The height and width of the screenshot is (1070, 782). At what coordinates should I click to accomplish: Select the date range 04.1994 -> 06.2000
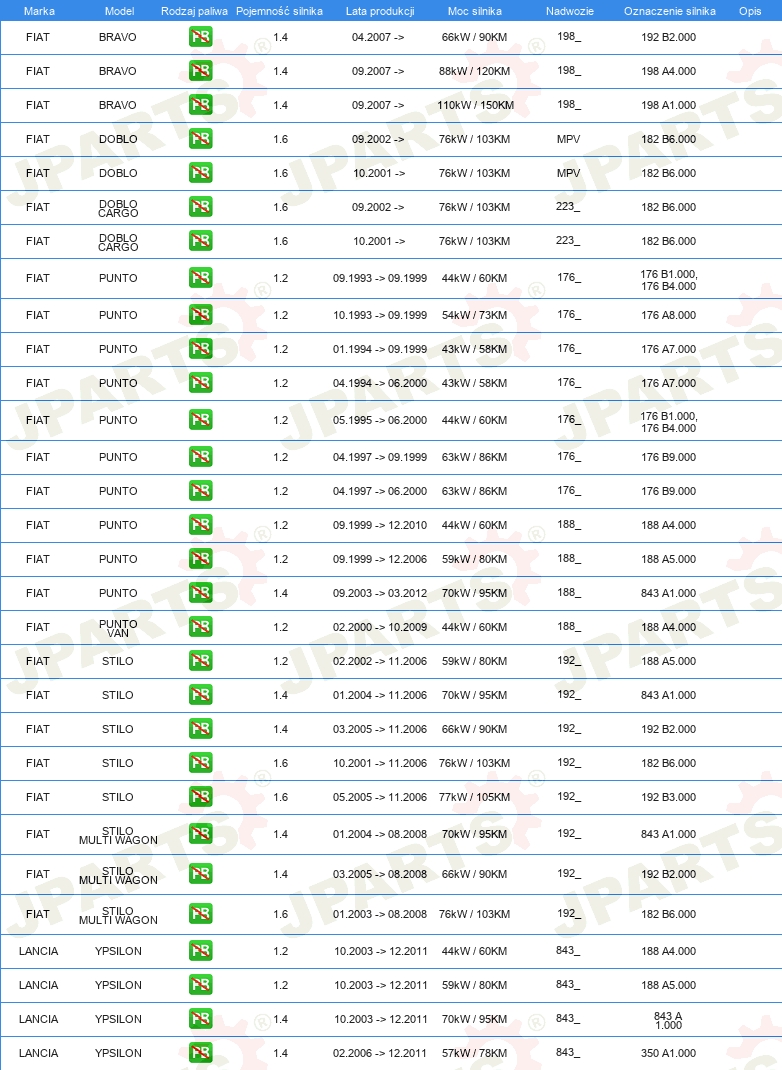pos(380,384)
